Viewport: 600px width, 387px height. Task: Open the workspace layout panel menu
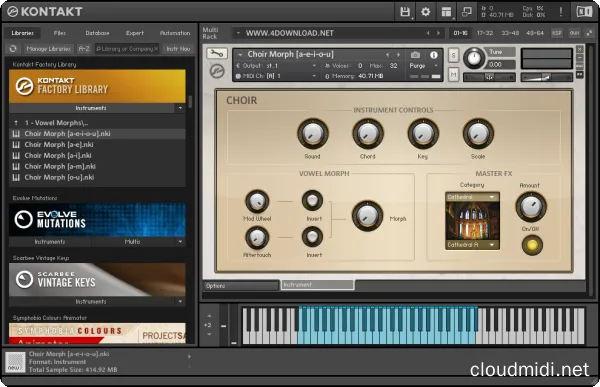pyautogui.click(x=446, y=12)
